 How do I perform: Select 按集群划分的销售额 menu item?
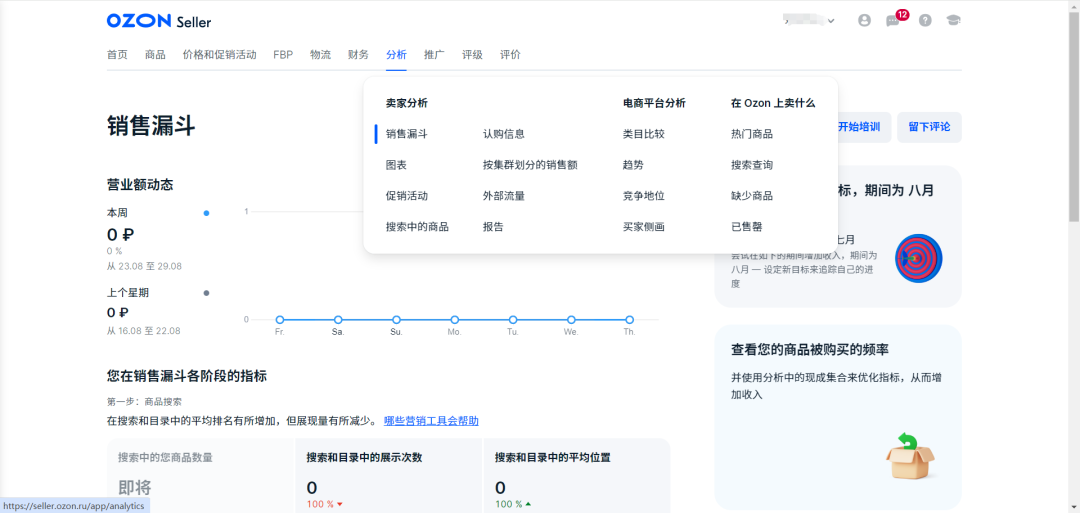530,165
